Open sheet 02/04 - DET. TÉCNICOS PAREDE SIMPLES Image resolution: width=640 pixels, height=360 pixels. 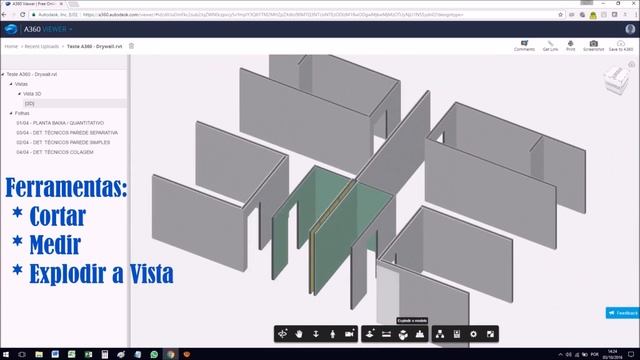click(63, 142)
